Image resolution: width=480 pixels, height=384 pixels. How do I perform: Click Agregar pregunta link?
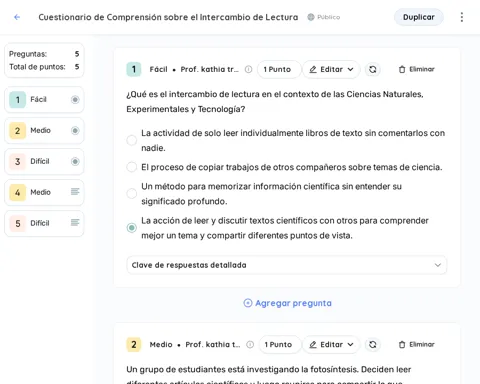288,303
